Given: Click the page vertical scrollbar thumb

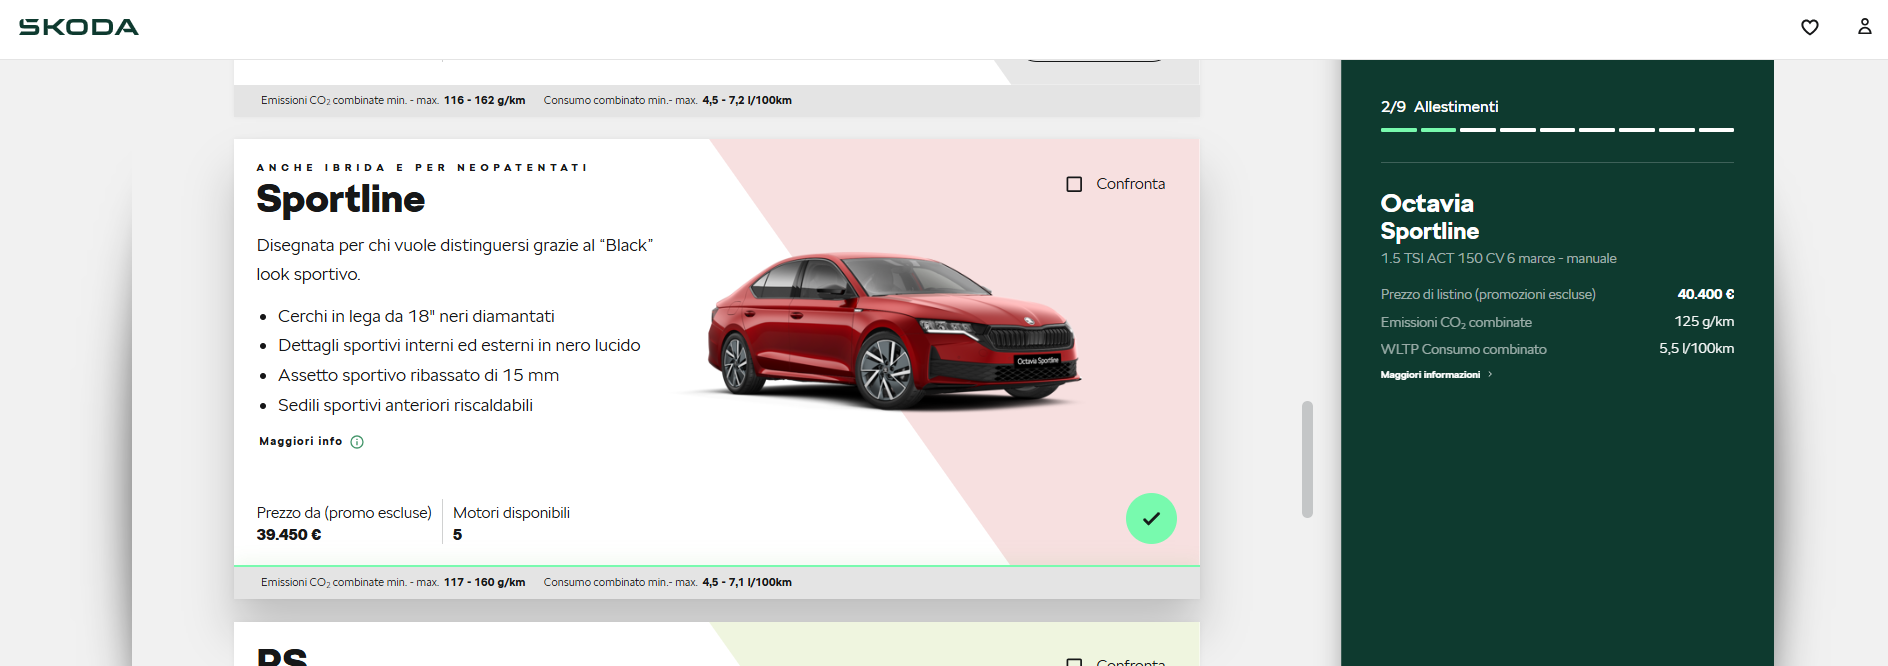Looking at the screenshot, I should [1307, 460].
